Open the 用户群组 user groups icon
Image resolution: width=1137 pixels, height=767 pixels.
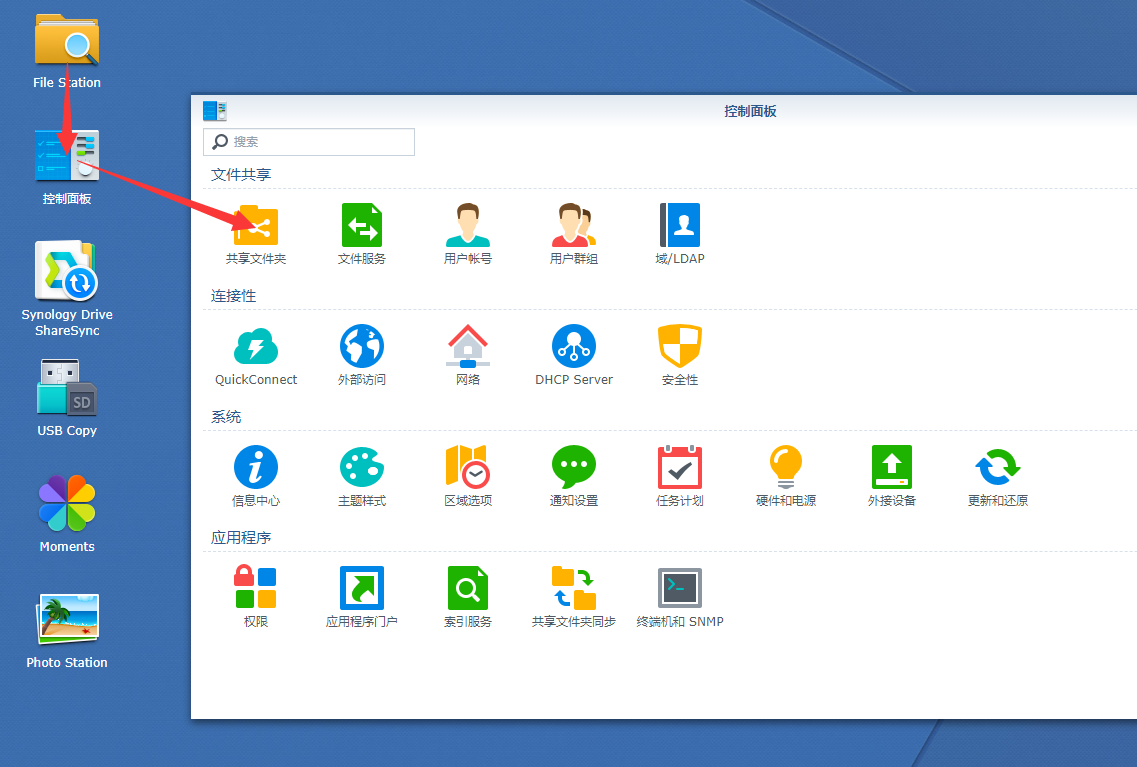[x=574, y=226]
